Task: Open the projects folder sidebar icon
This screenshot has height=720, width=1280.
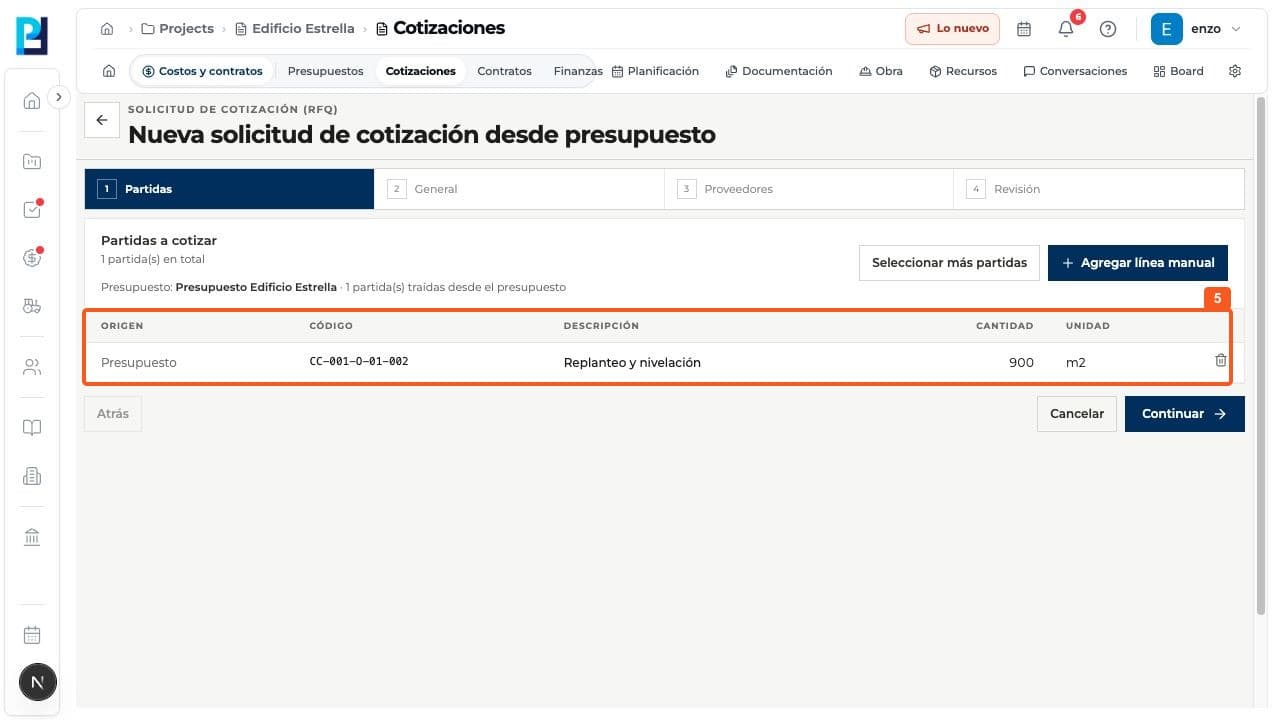Action: coord(32,161)
